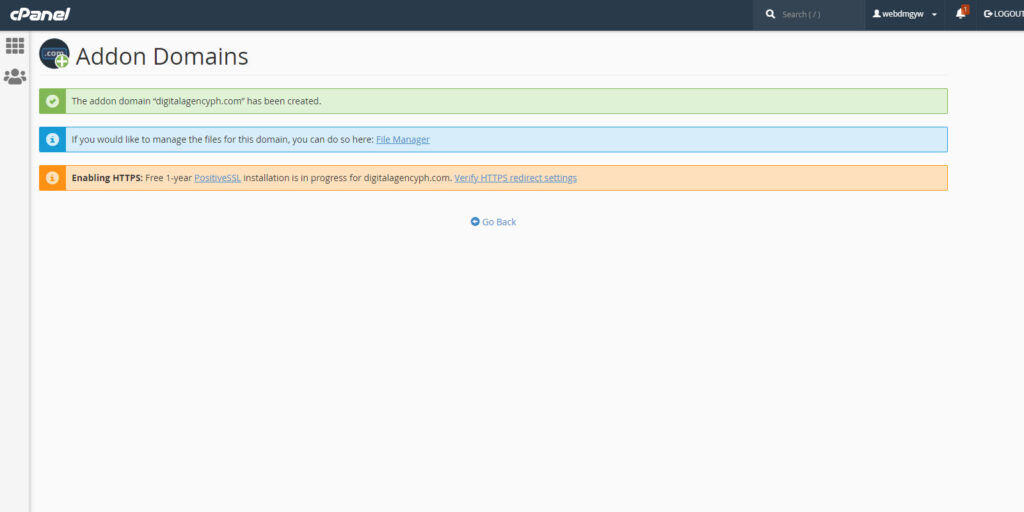The width and height of the screenshot is (1024, 512).
Task: Click the green success checkmark icon
Action: (53, 101)
